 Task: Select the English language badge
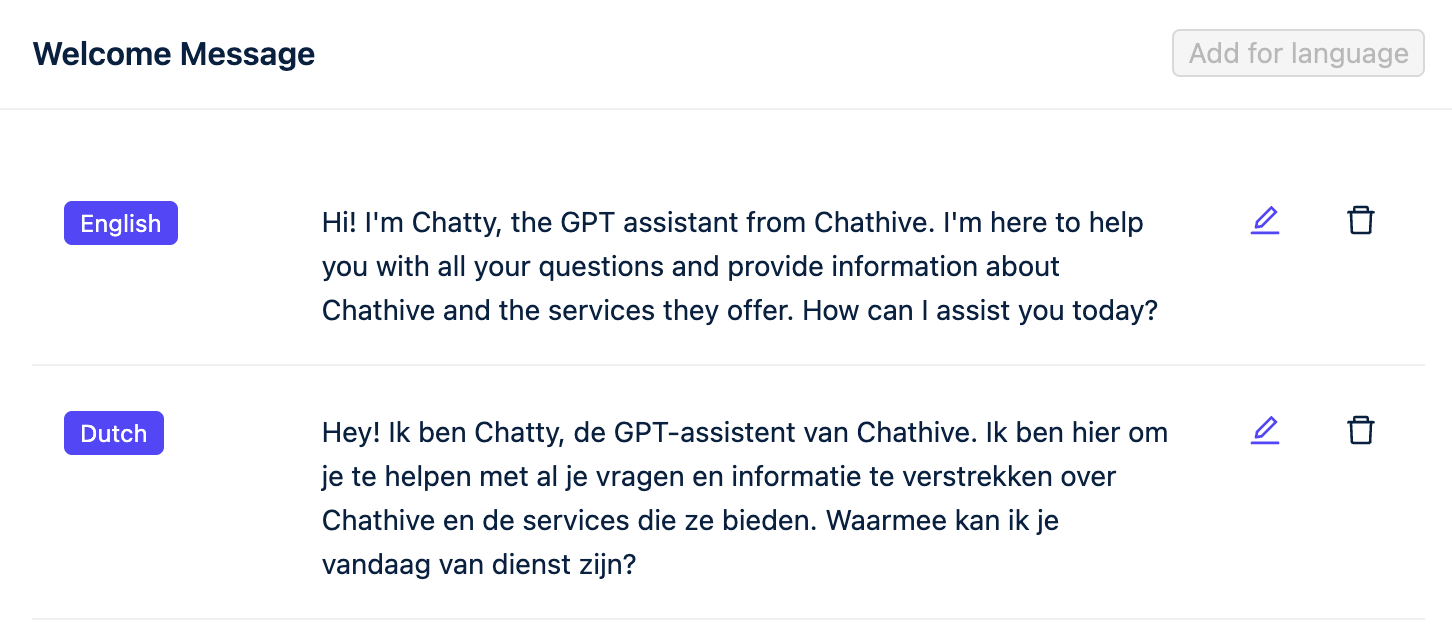[121, 223]
